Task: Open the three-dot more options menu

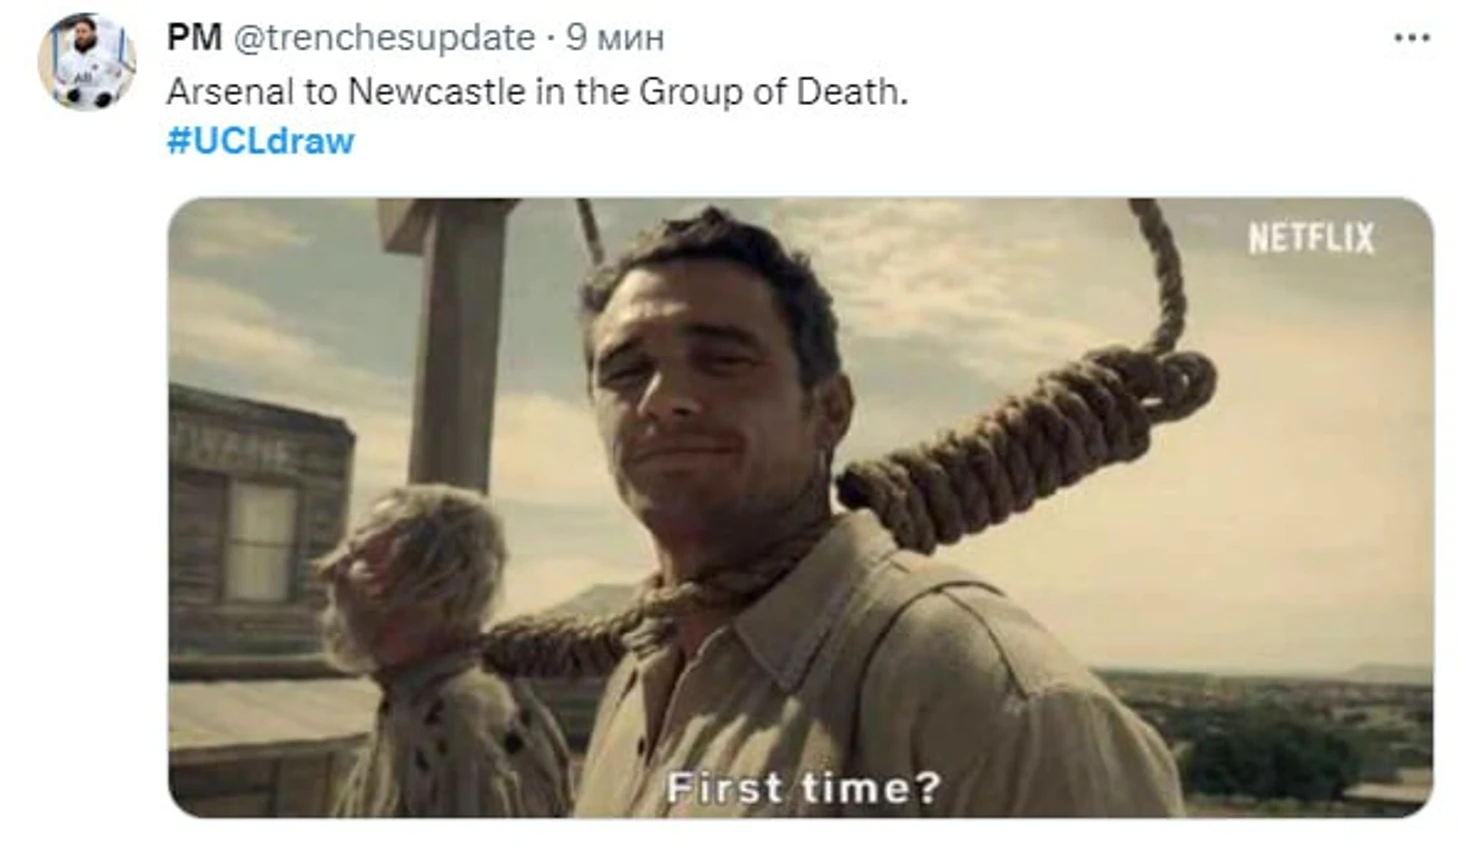Action: [1411, 38]
